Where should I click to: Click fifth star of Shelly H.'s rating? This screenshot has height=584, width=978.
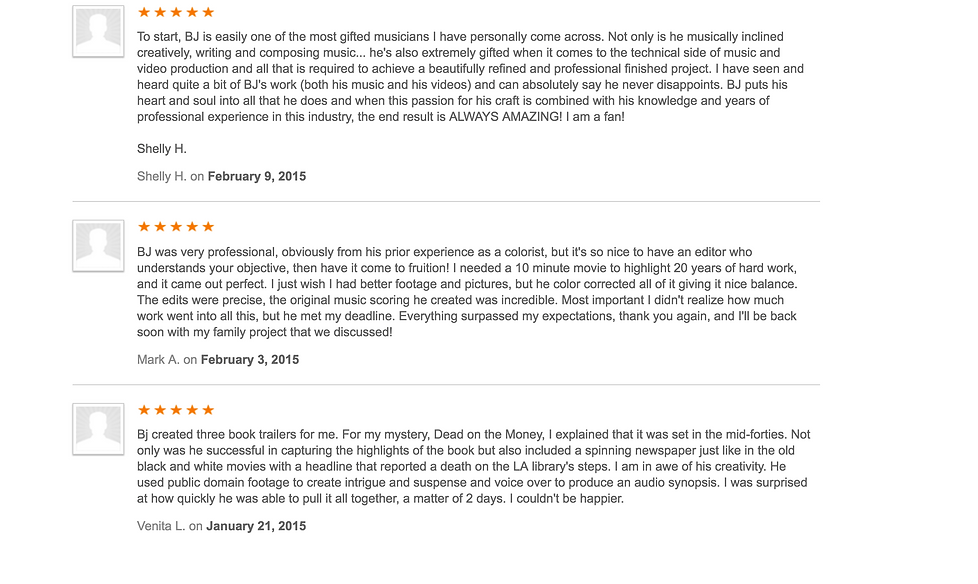point(208,12)
